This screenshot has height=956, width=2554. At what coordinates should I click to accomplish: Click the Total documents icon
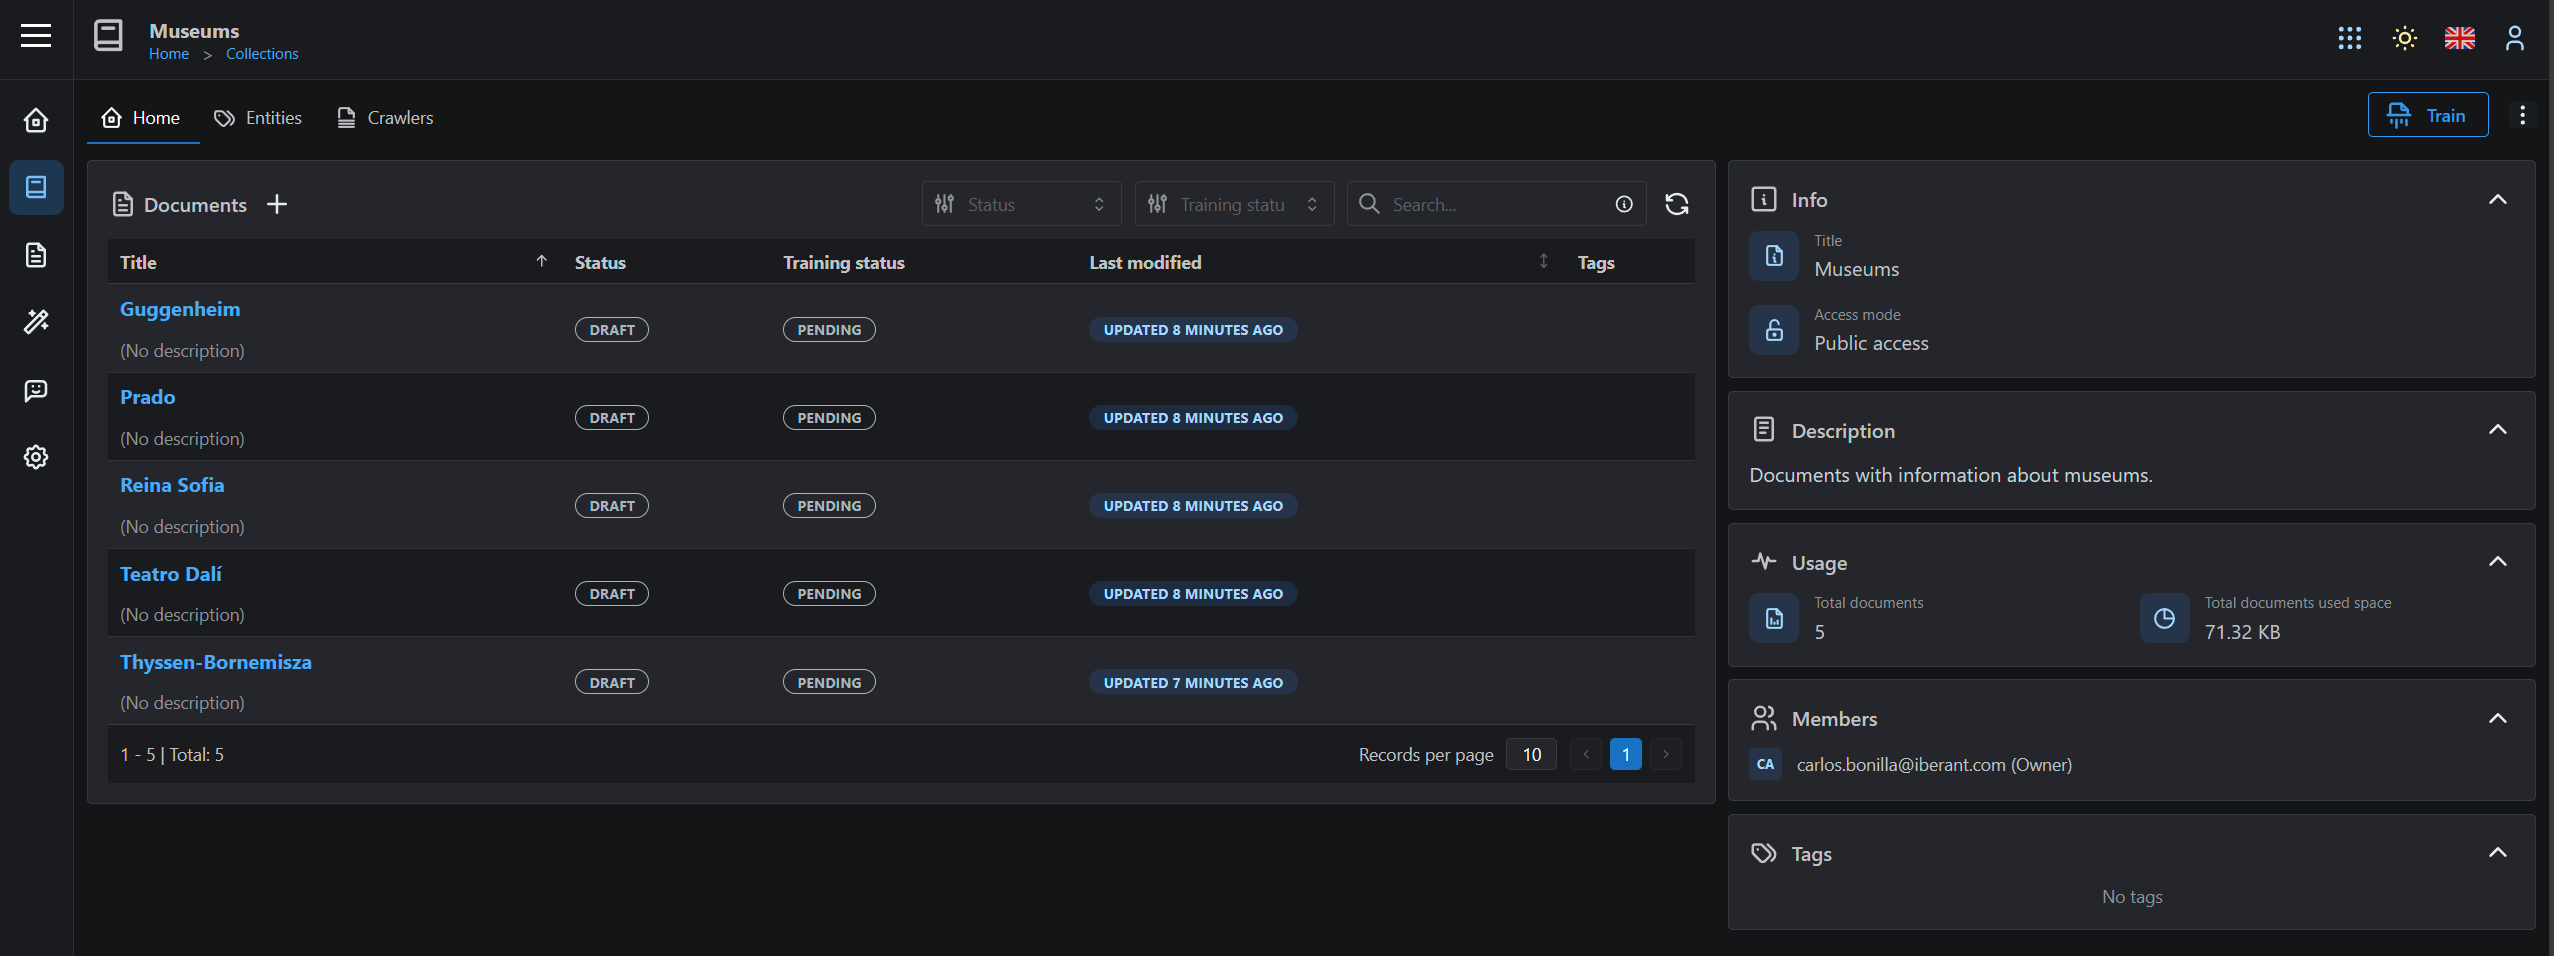[x=1774, y=618]
